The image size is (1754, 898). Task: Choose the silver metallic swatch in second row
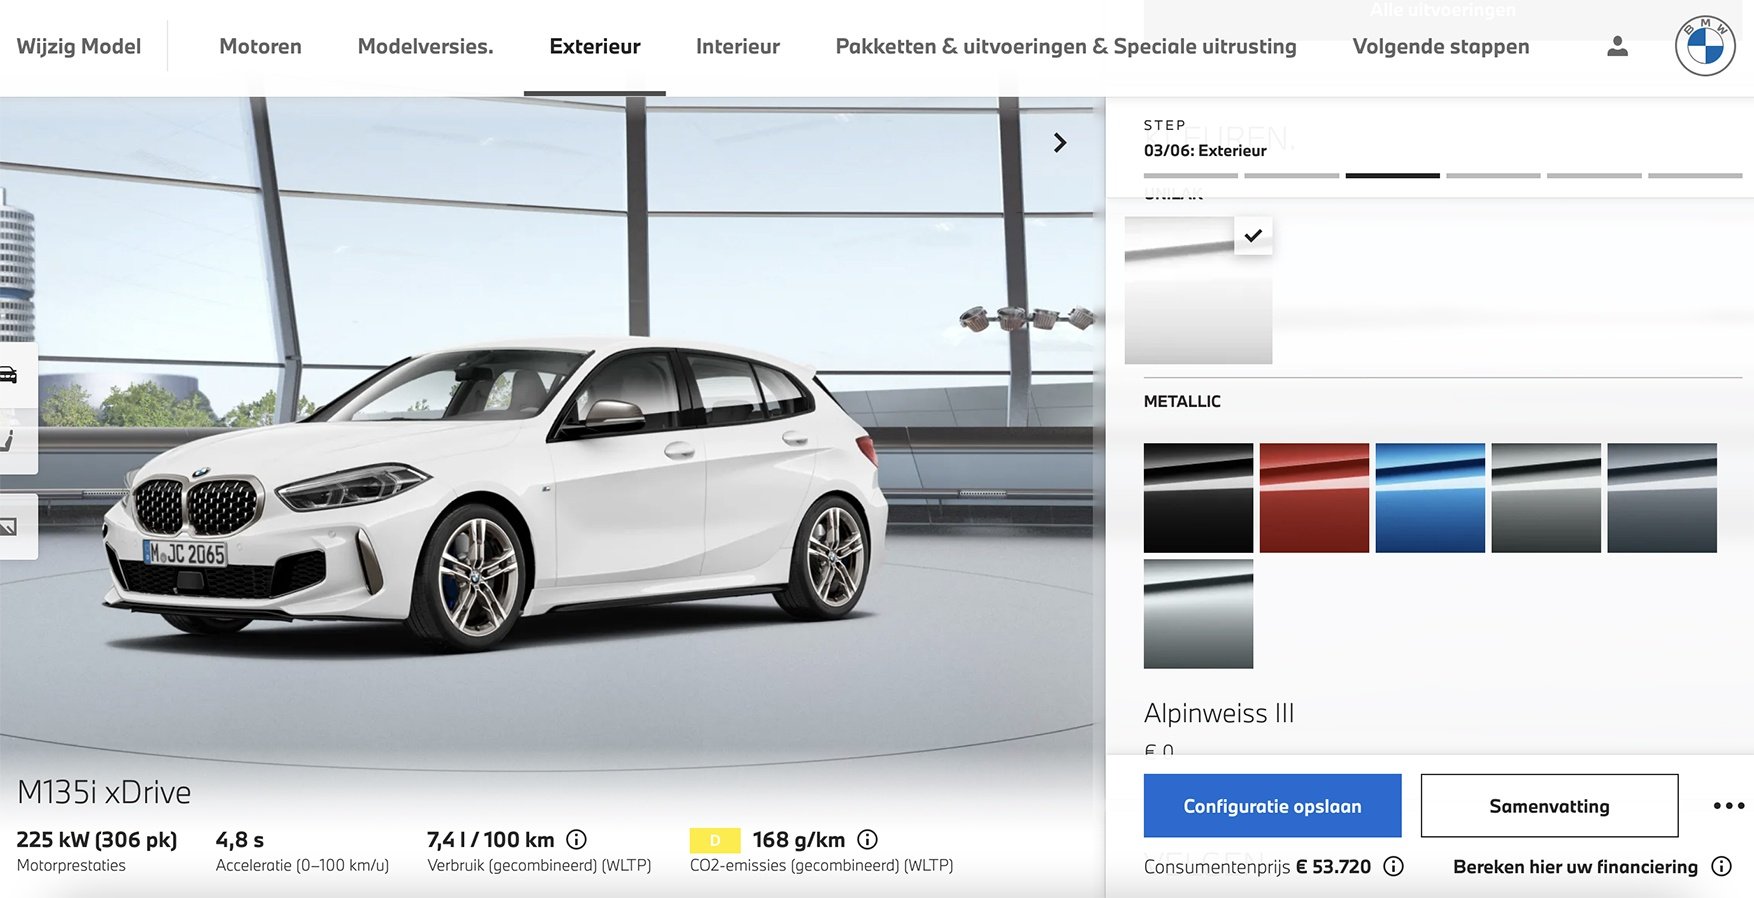click(1198, 614)
